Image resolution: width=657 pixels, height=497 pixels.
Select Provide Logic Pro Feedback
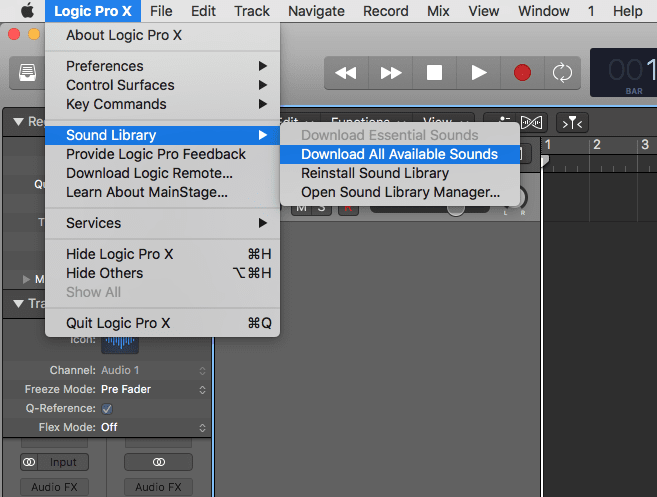coord(162,154)
